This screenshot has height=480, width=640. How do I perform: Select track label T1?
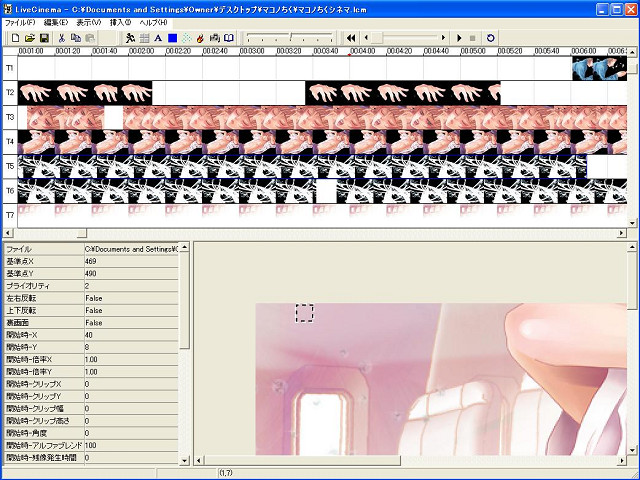pos(10,68)
